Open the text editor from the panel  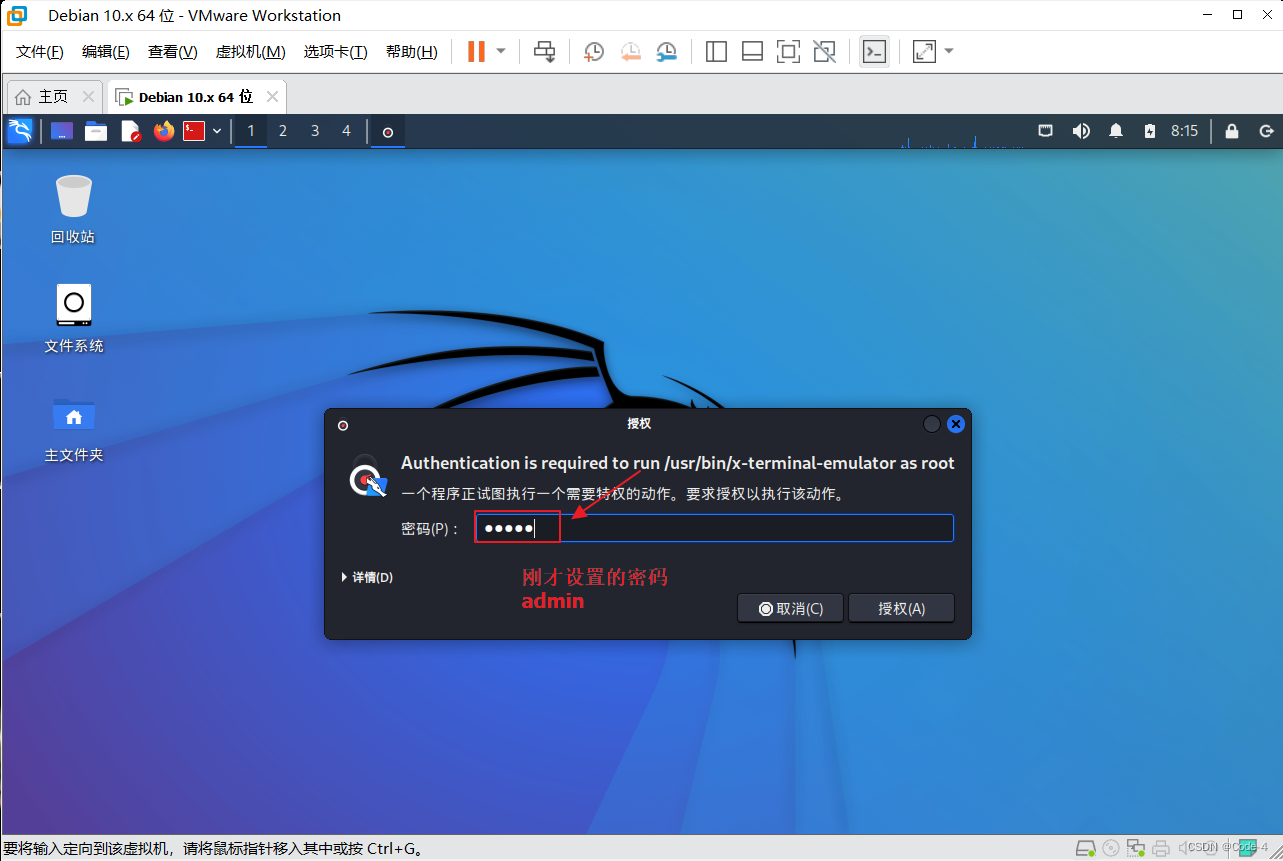click(130, 131)
